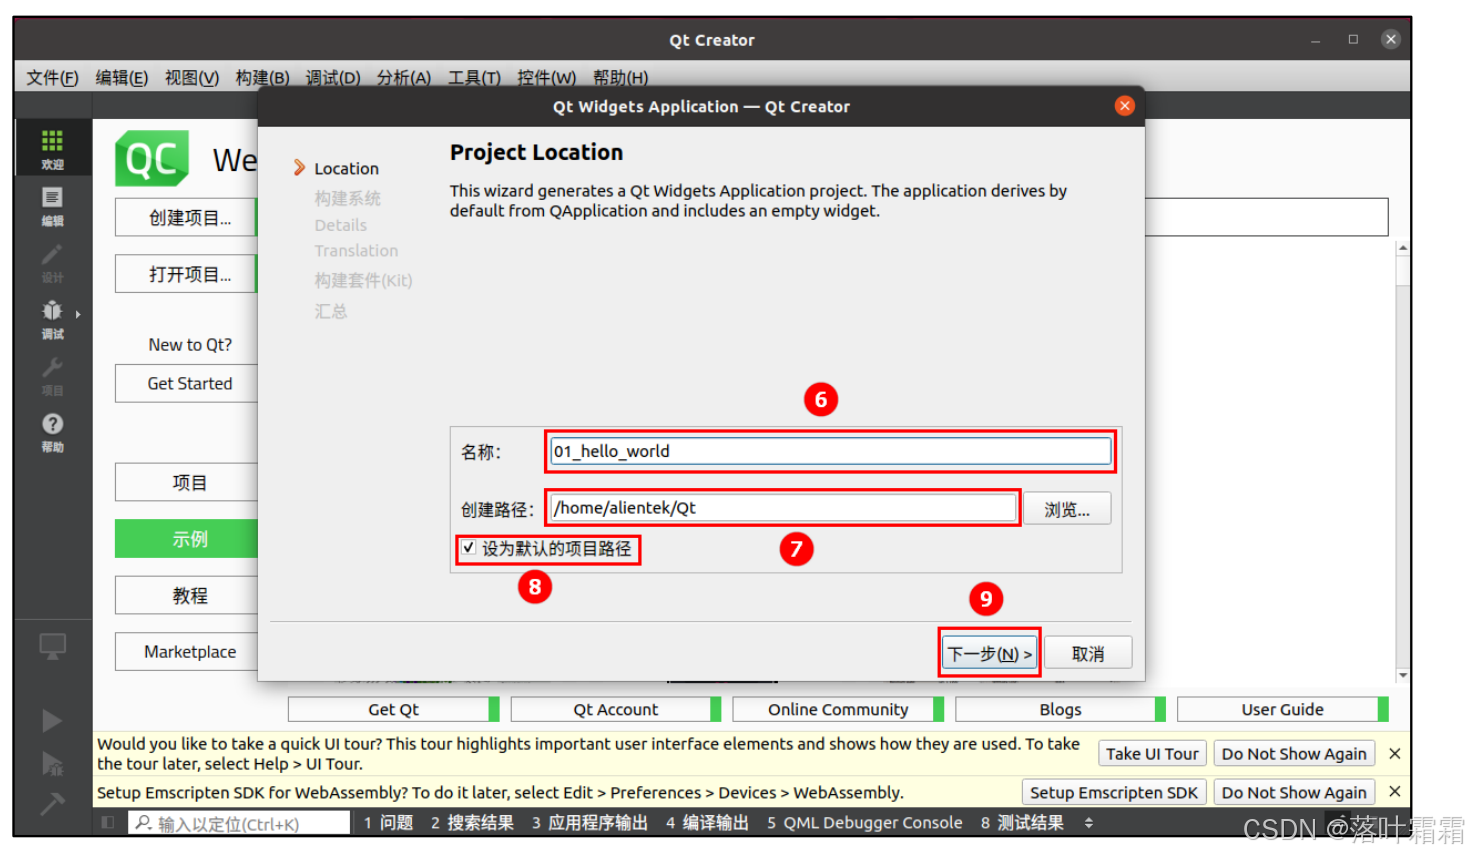This screenshot has width=1469, height=856.
Task: Open the Compile Output pane
Action: (707, 822)
